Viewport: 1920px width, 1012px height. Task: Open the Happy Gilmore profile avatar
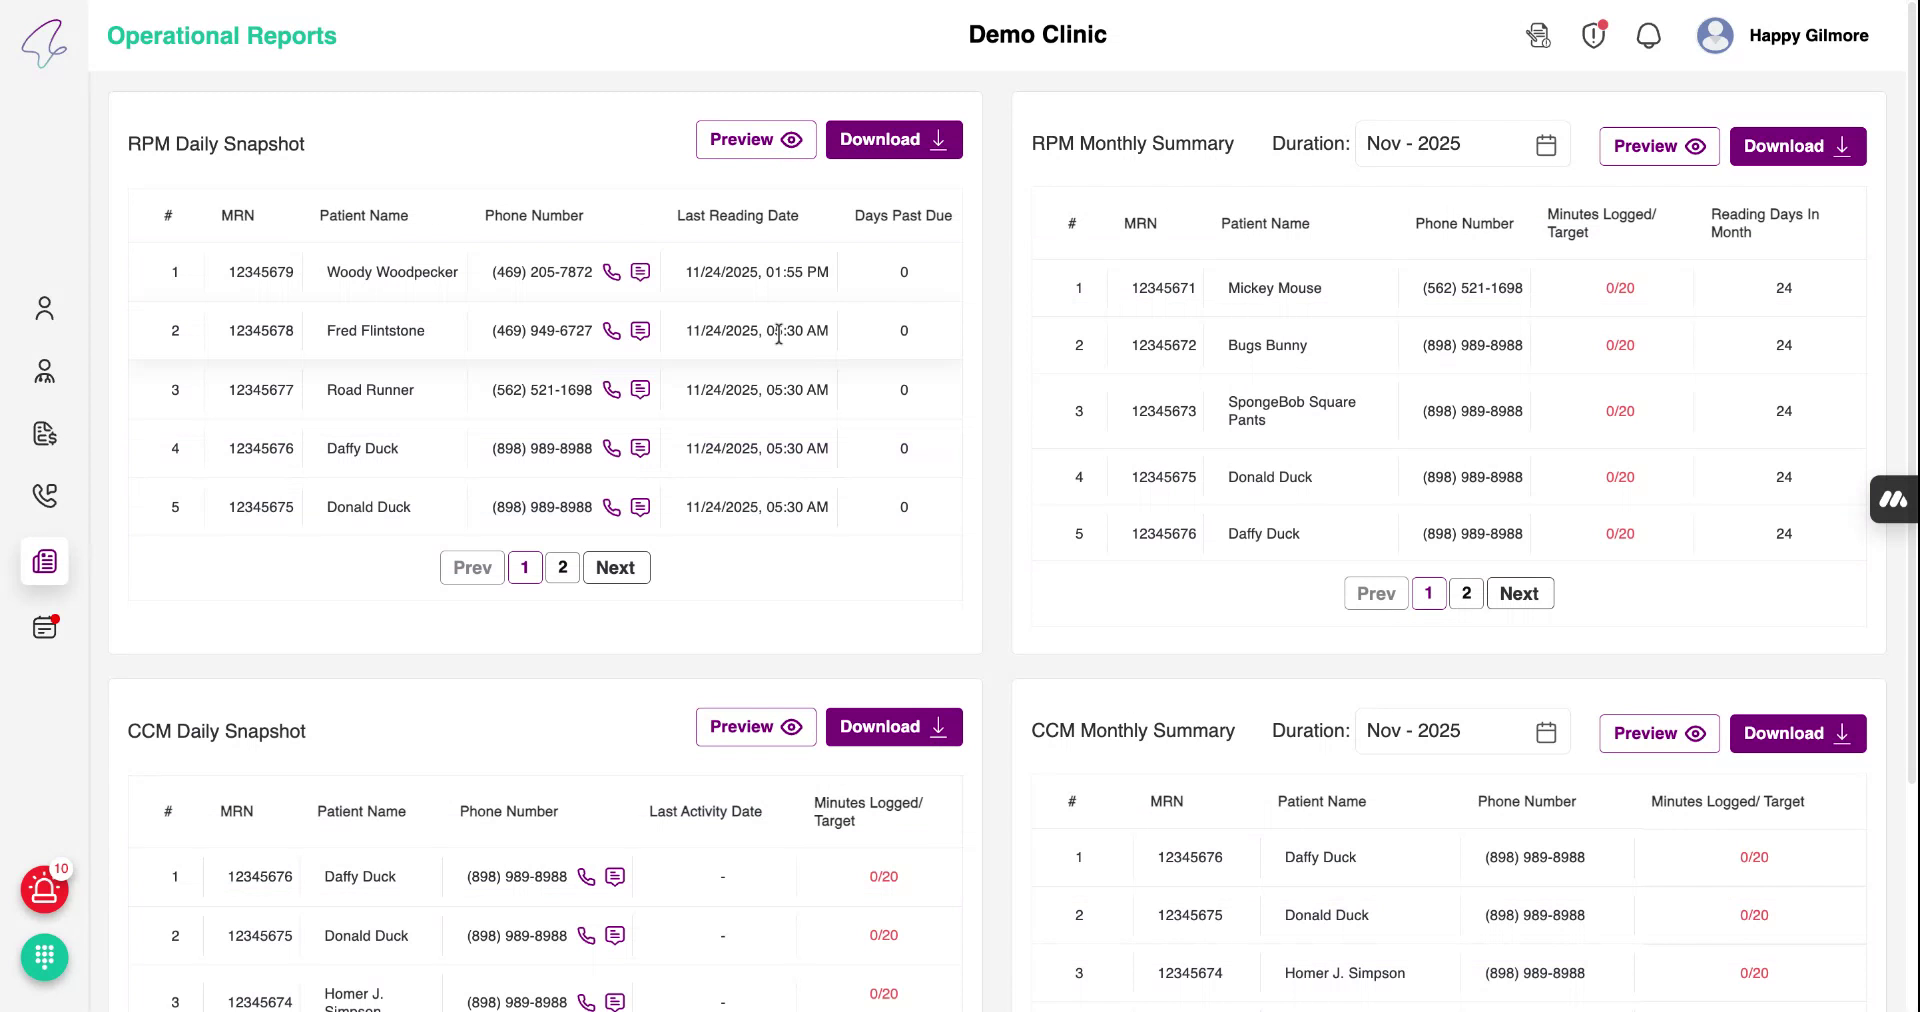coord(1714,35)
